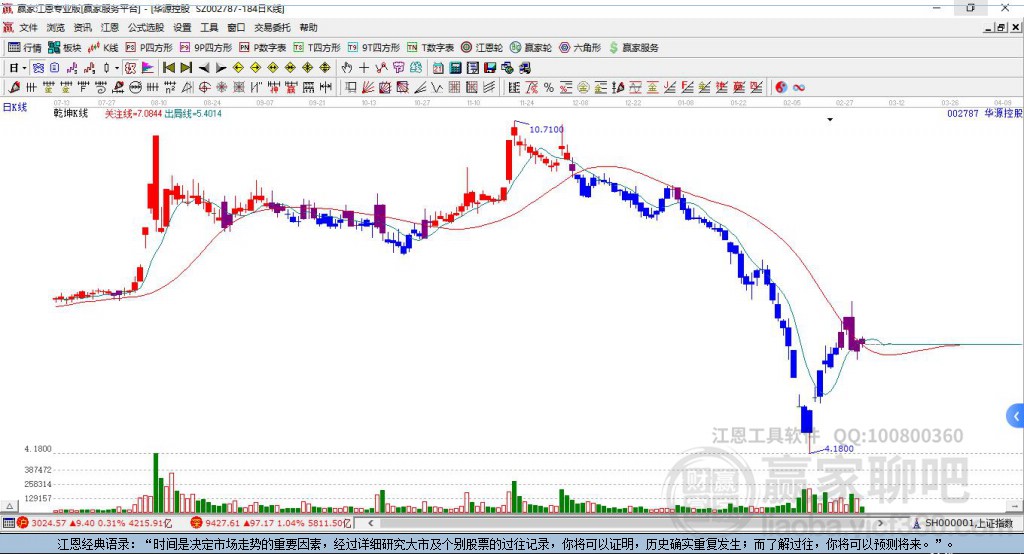Image resolution: width=1024 pixels, height=554 pixels.
Task: Open P四方形 tool
Action: pos(149,48)
